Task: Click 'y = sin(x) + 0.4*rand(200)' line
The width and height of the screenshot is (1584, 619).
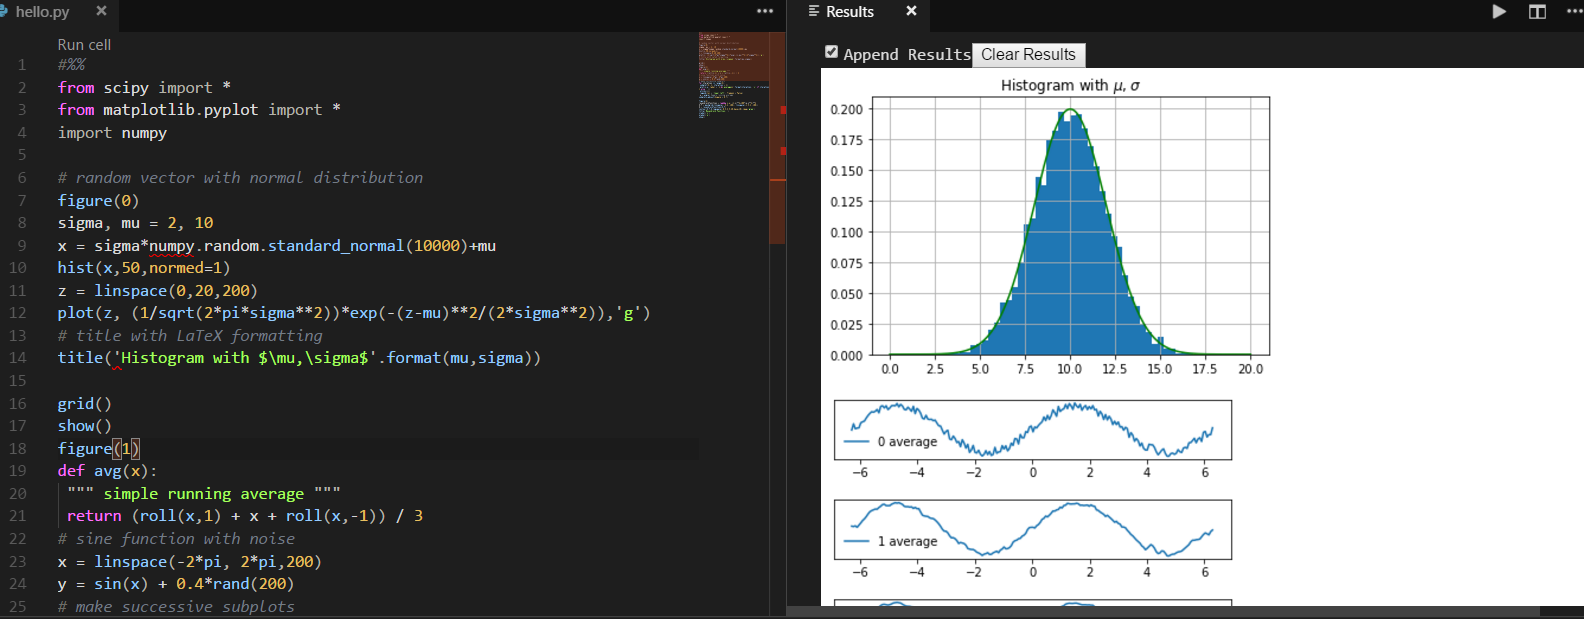Action: coord(176,584)
